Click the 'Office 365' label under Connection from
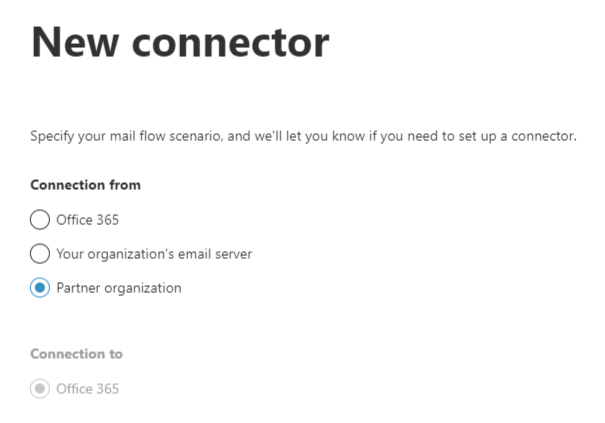 87,219
